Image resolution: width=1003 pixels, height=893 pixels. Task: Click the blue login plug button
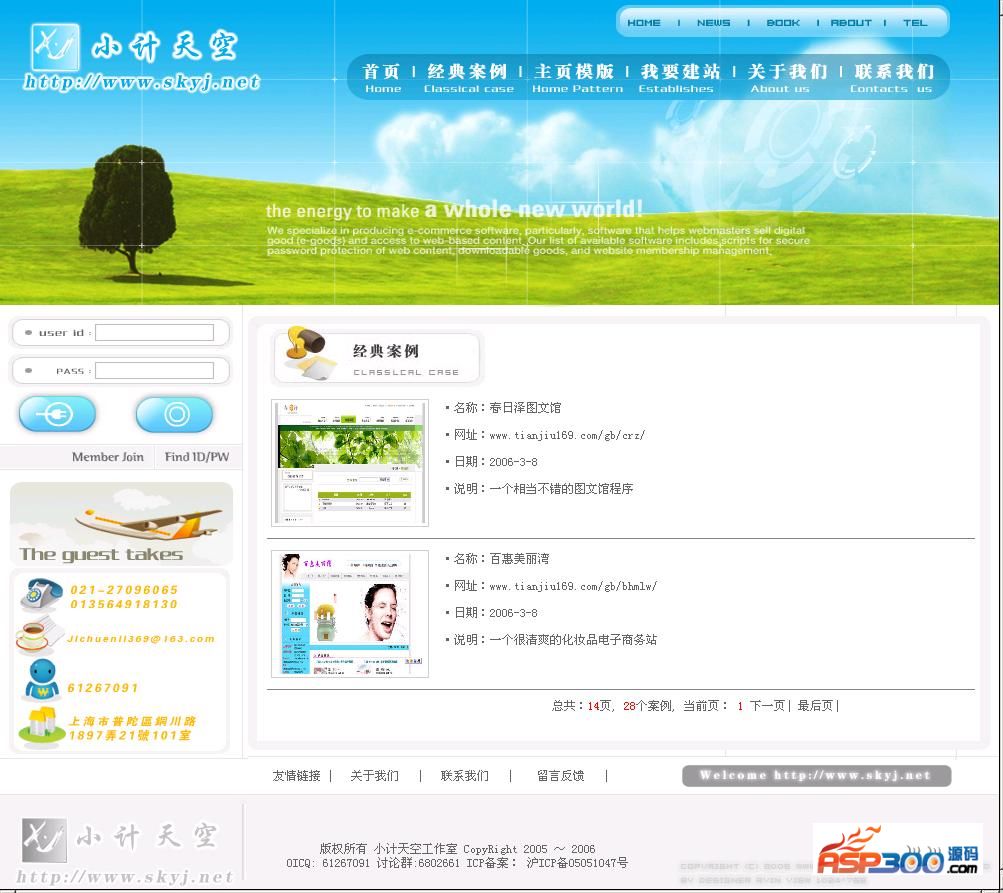[x=57, y=415]
